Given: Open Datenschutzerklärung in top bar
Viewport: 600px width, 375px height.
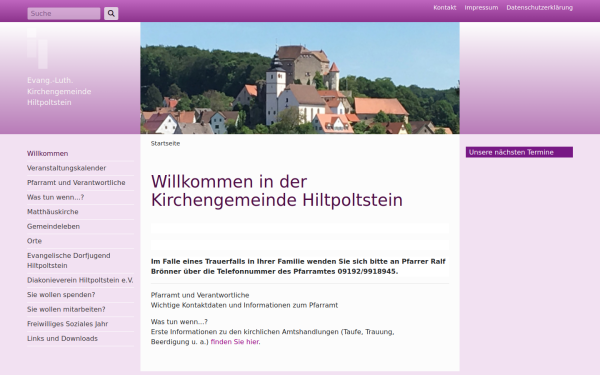Looking at the screenshot, I should tap(539, 8).
